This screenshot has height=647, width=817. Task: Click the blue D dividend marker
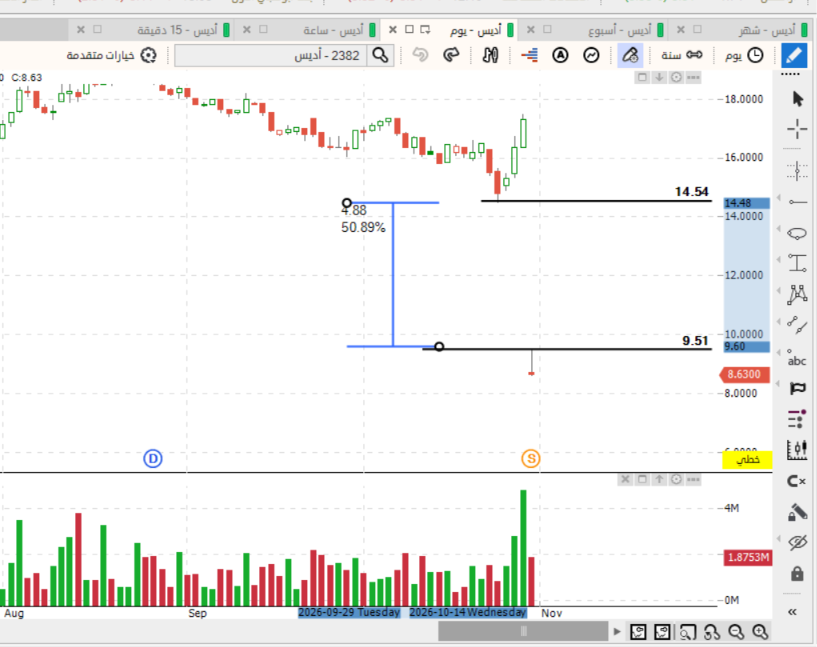pyautogui.click(x=153, y=458)
